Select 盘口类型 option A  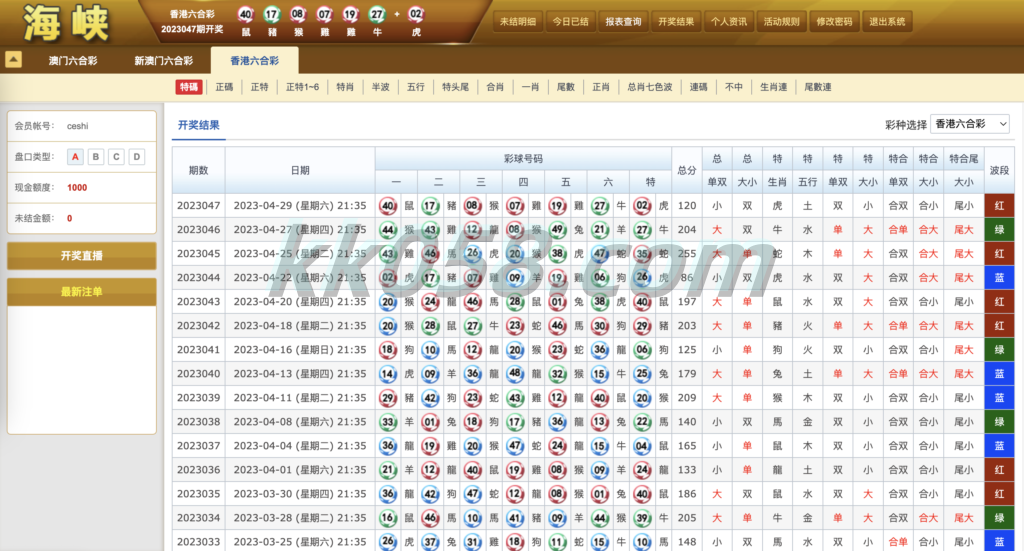(75, 157)
